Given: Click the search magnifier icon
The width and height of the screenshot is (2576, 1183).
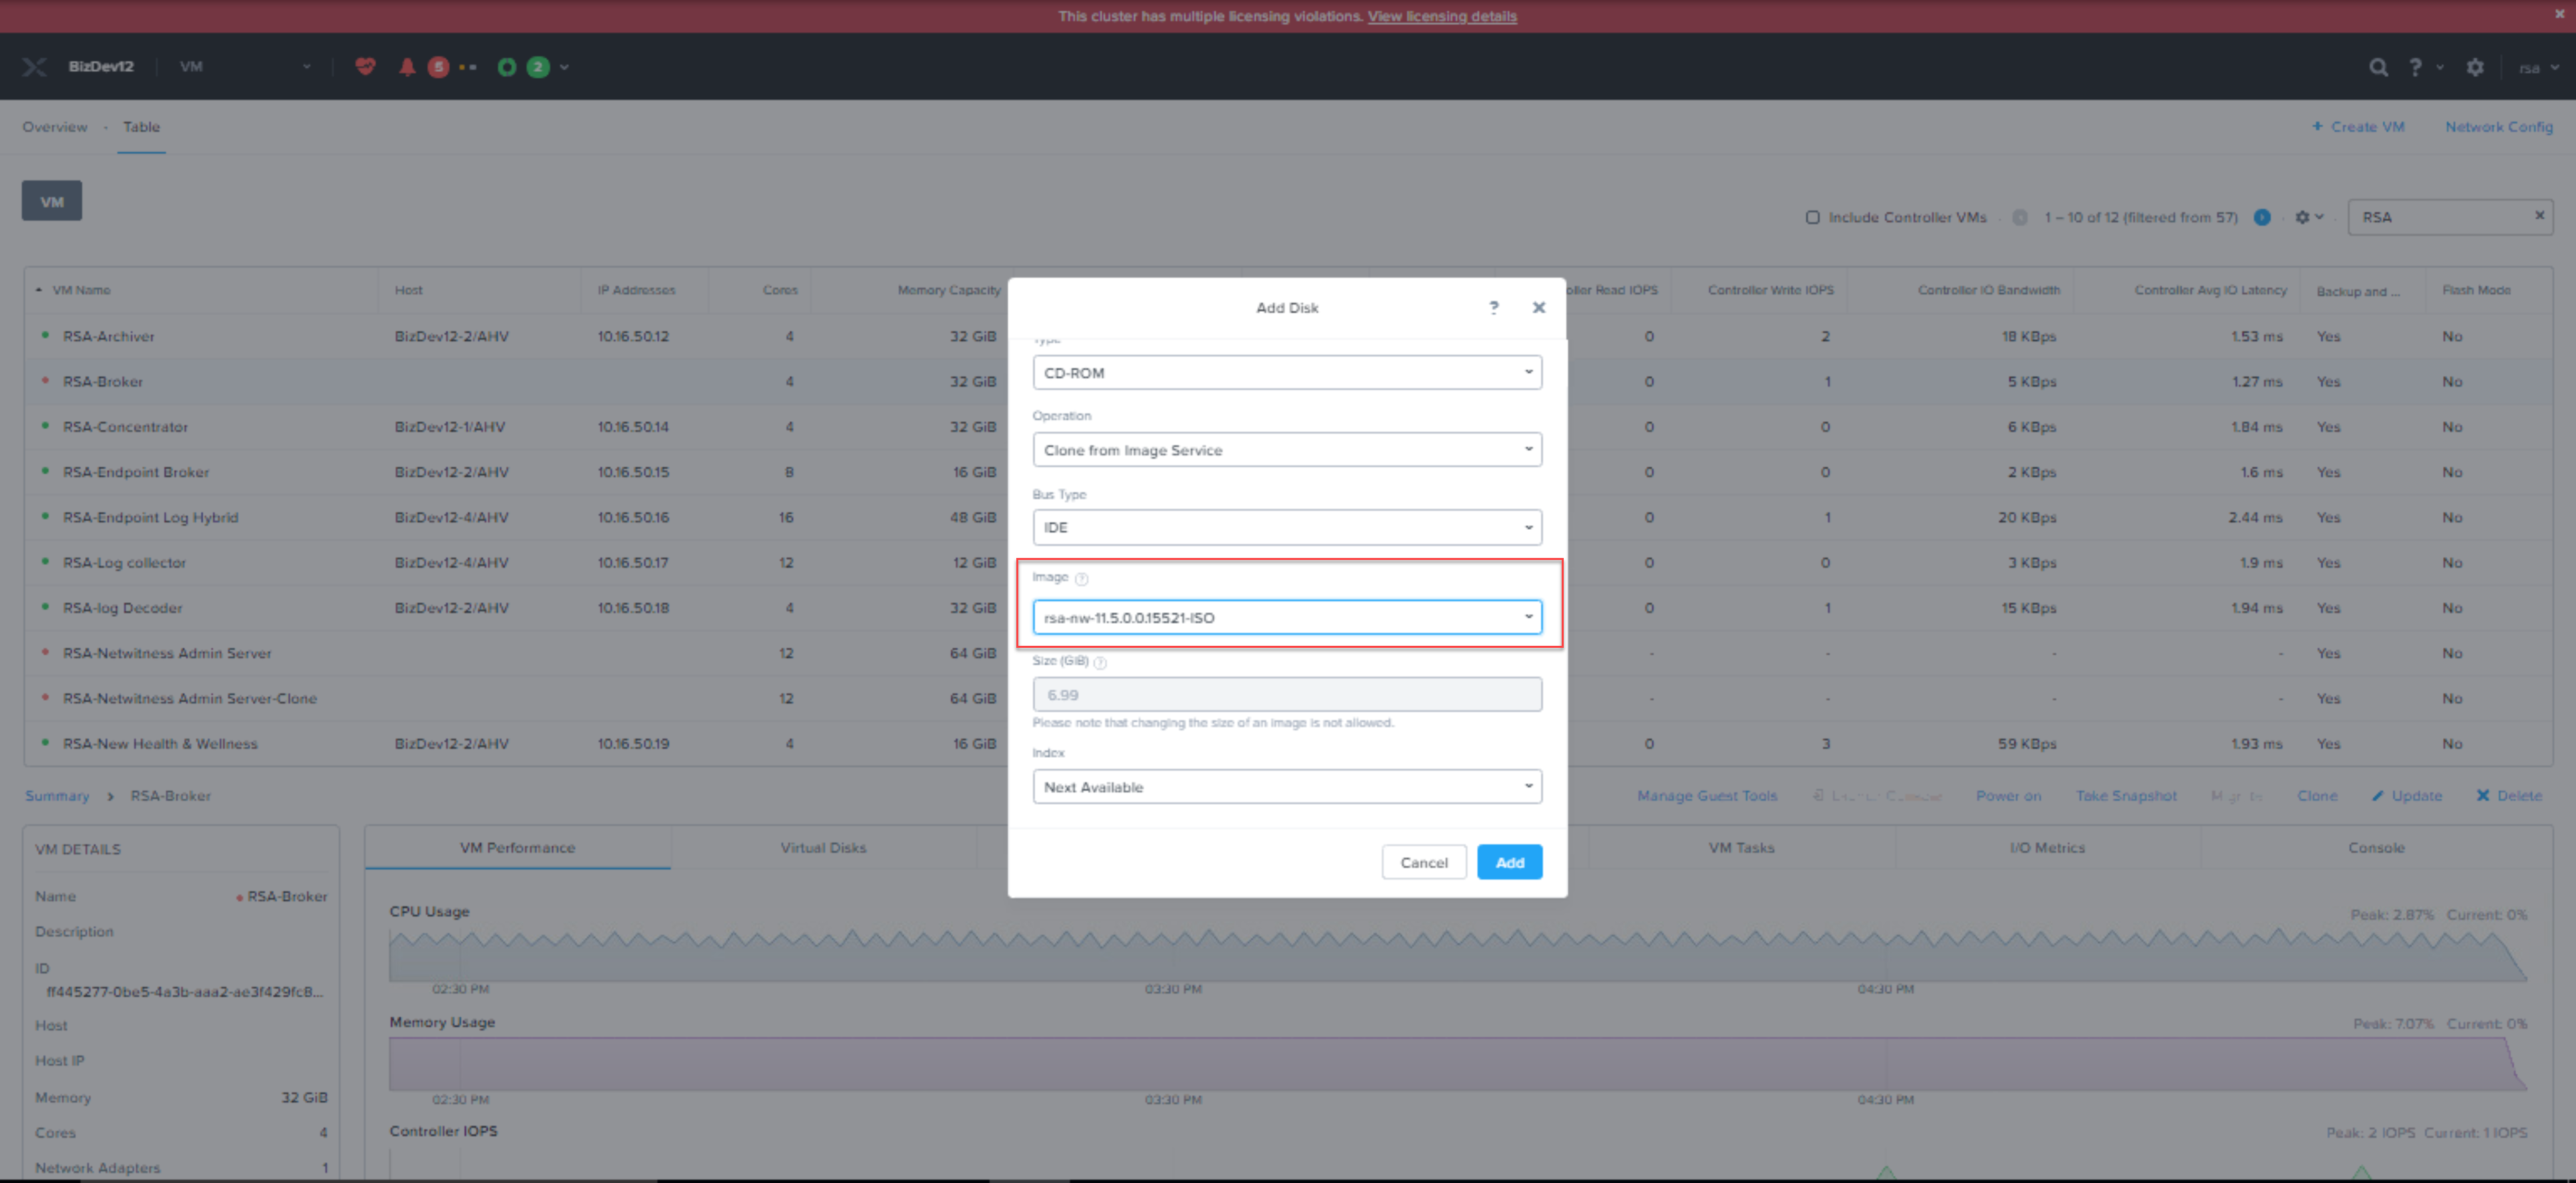Looking at the screenshot, I should (x=2378, y=67).
